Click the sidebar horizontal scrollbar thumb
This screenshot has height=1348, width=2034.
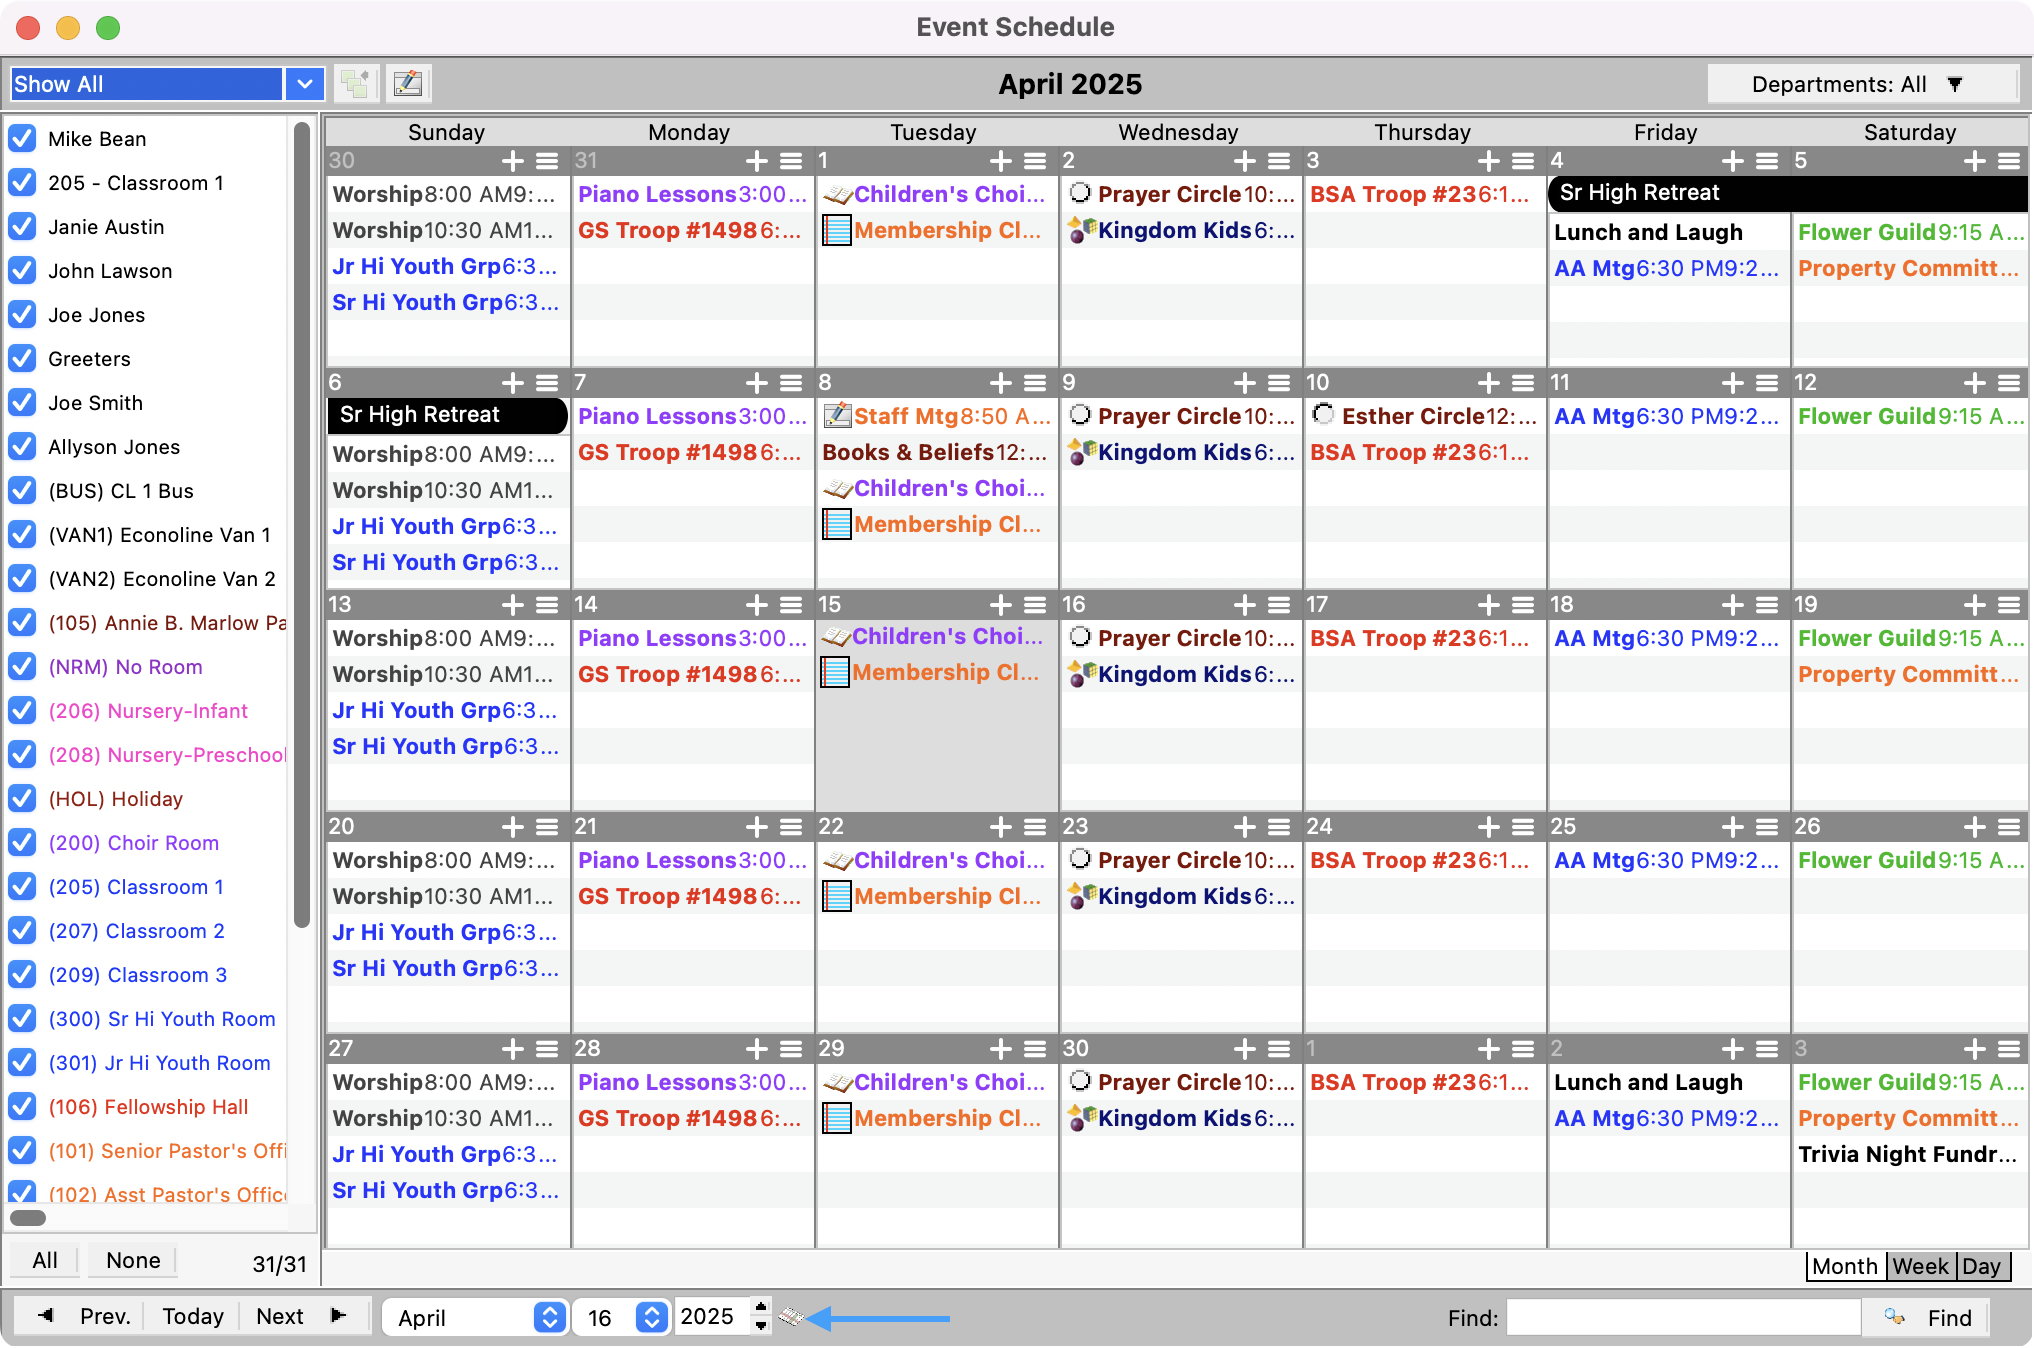point(28,1218)
